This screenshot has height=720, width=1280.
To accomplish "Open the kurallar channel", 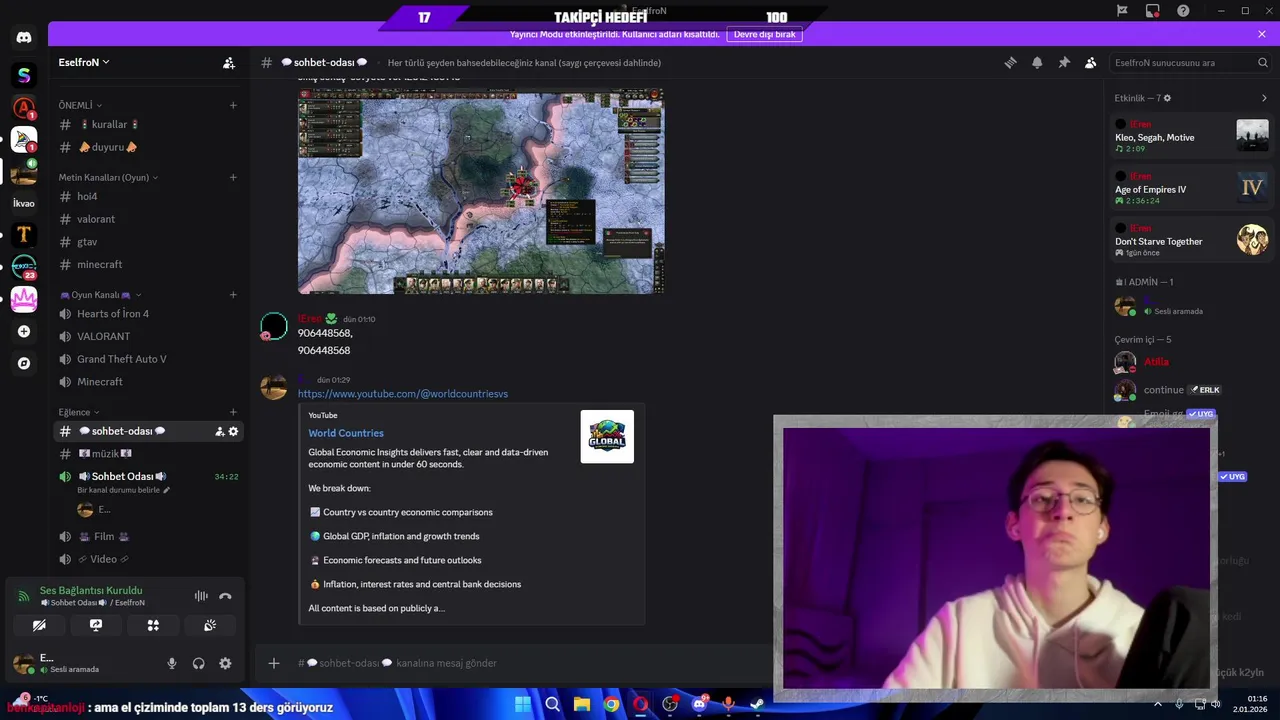I will pos(148,125).
